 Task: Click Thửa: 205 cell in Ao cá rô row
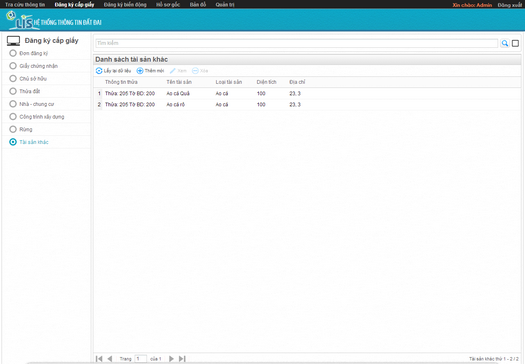130,104
